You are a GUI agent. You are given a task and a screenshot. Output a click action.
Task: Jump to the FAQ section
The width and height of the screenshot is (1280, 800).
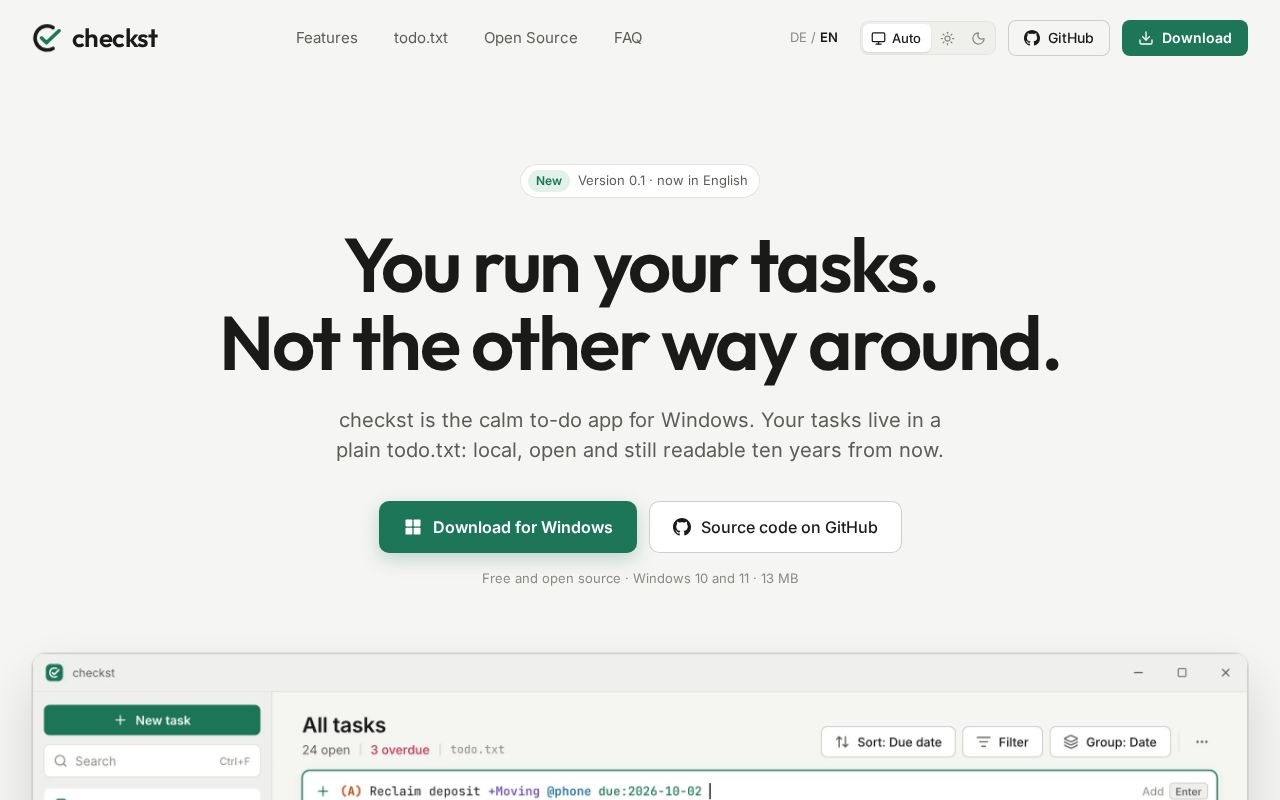(x=628, y=38)
